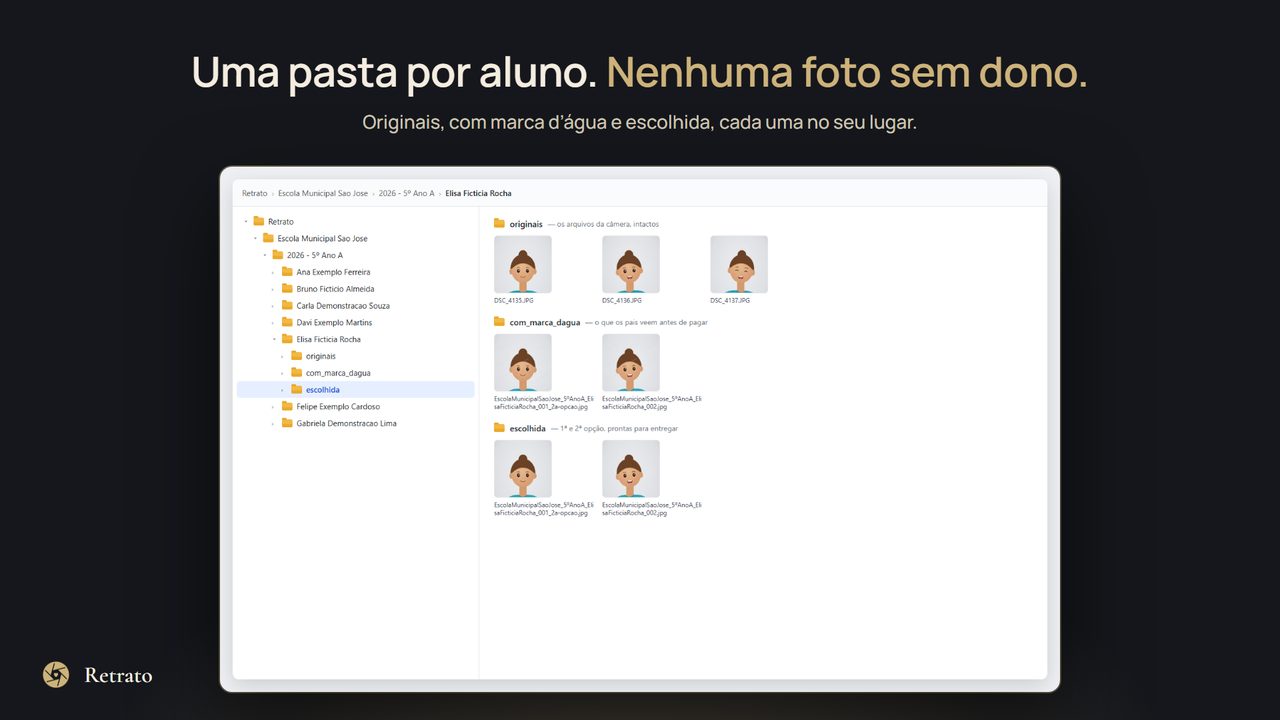1280x720 pixels.
Task: Click the folder icon for 2026 - 5º Ano A in the tree
Action: 278,255
